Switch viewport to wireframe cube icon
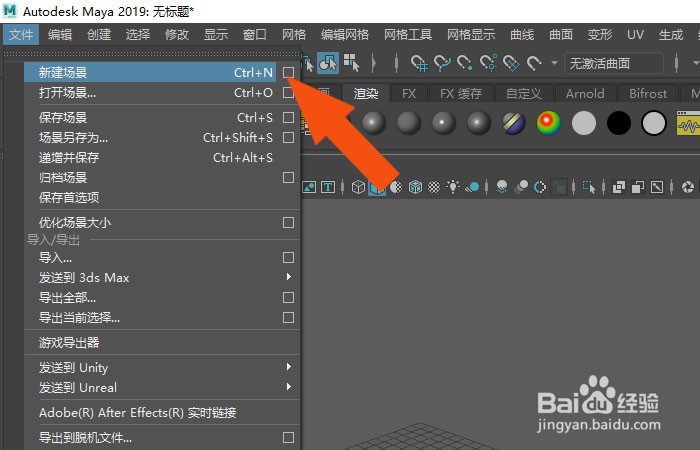This screenshot has width=700, height=450. coord(358,187)
